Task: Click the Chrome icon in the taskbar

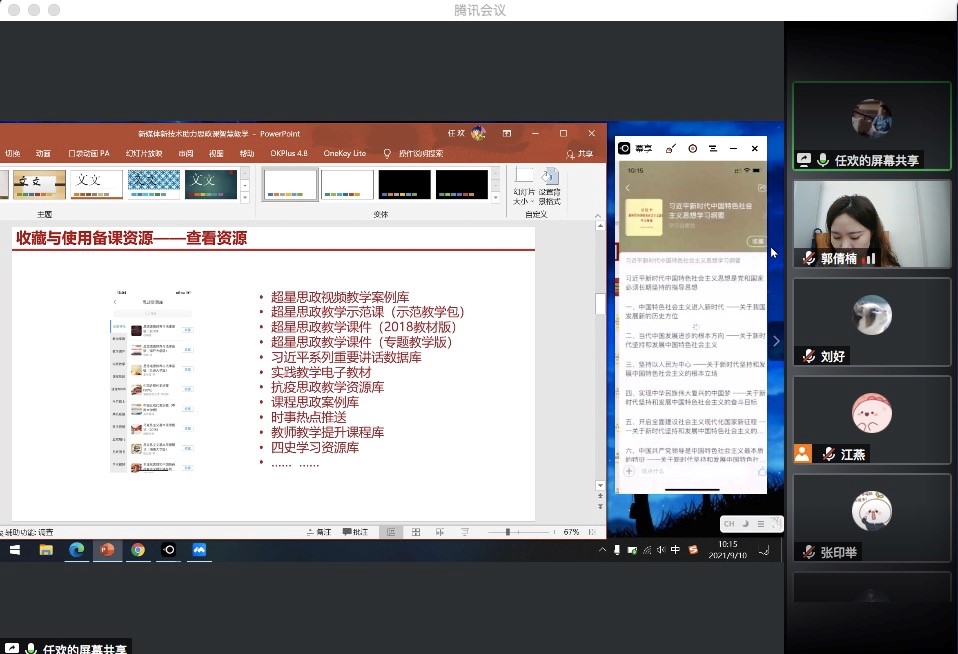Action: coord(138,549)
